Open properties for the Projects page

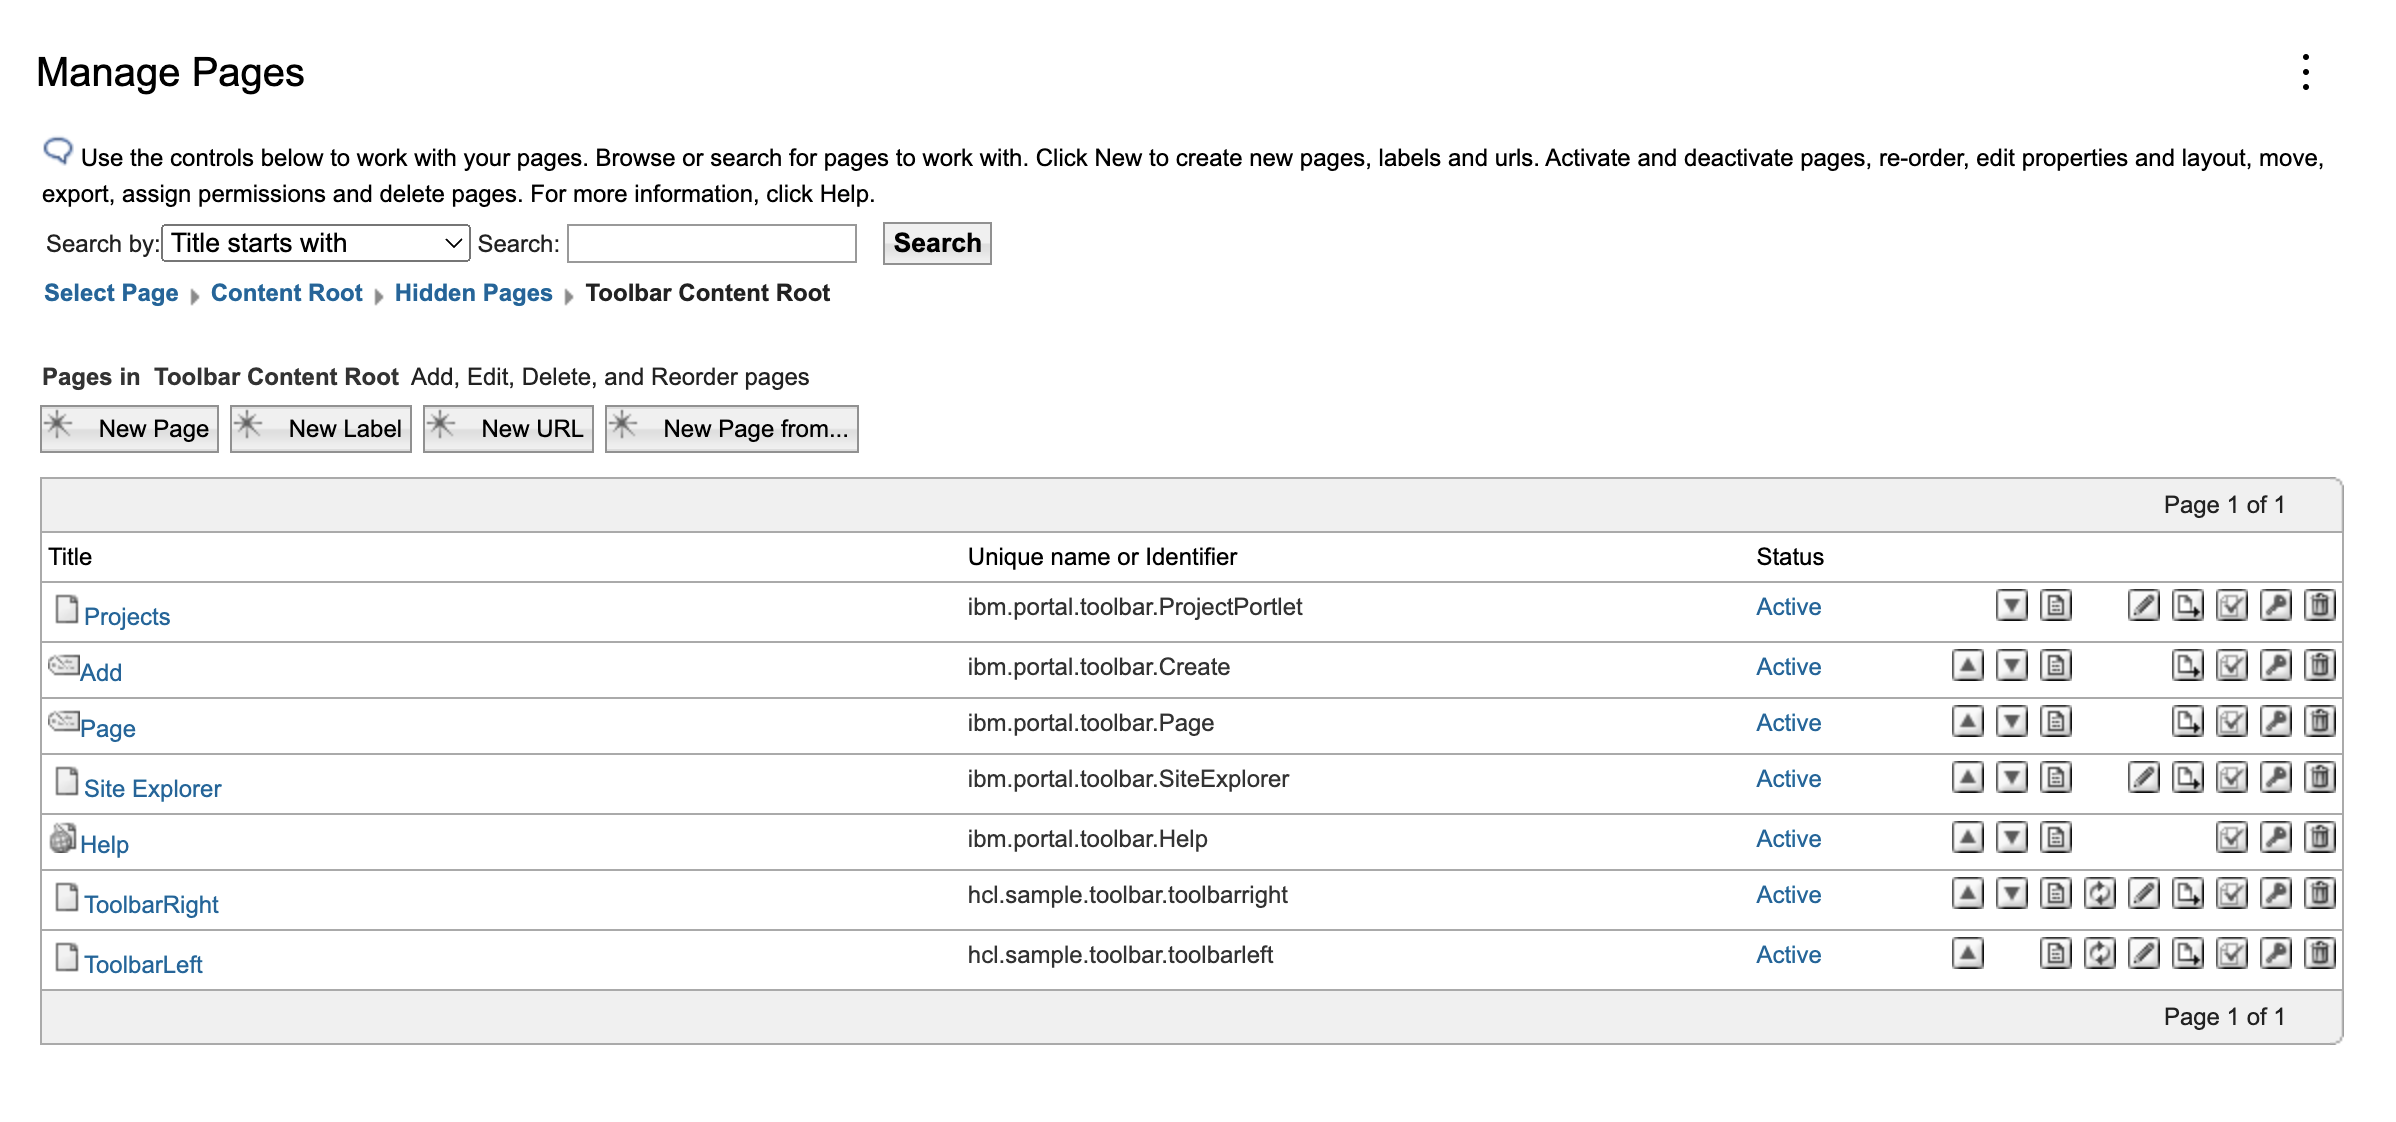[x=2055, y=606]
